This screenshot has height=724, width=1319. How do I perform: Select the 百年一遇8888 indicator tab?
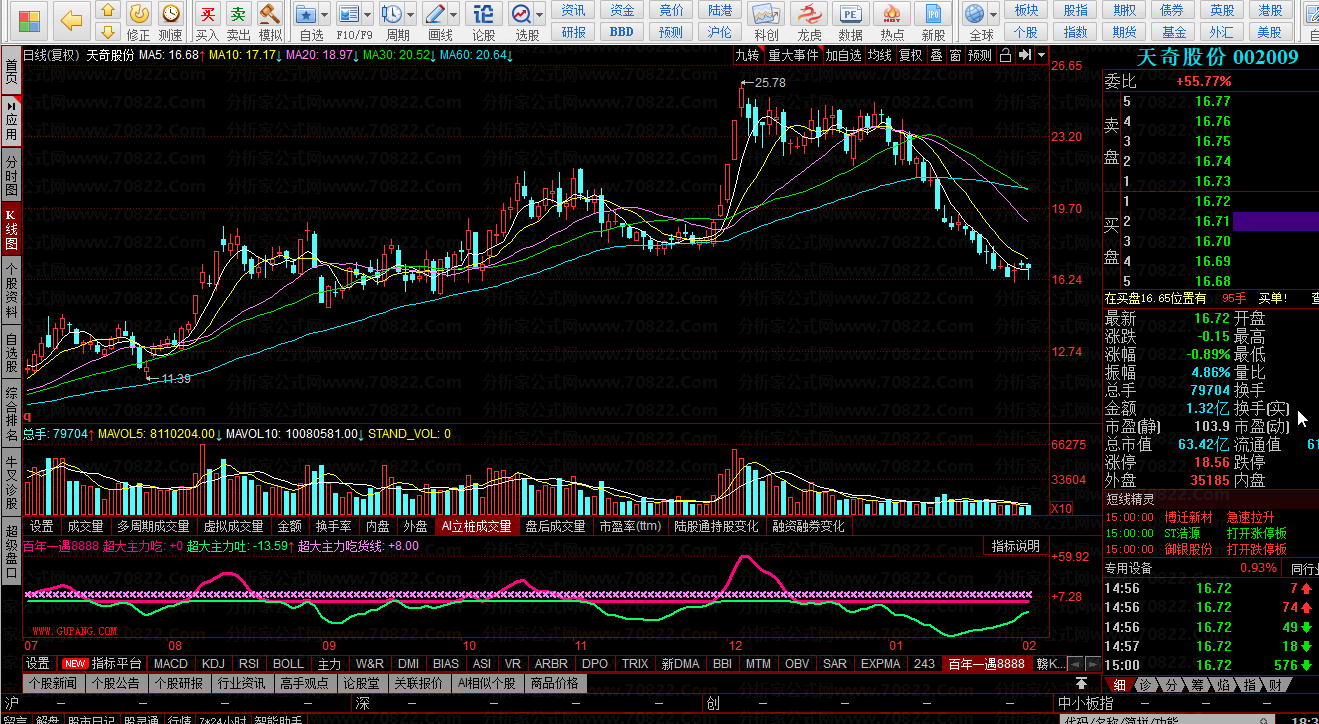987,663
